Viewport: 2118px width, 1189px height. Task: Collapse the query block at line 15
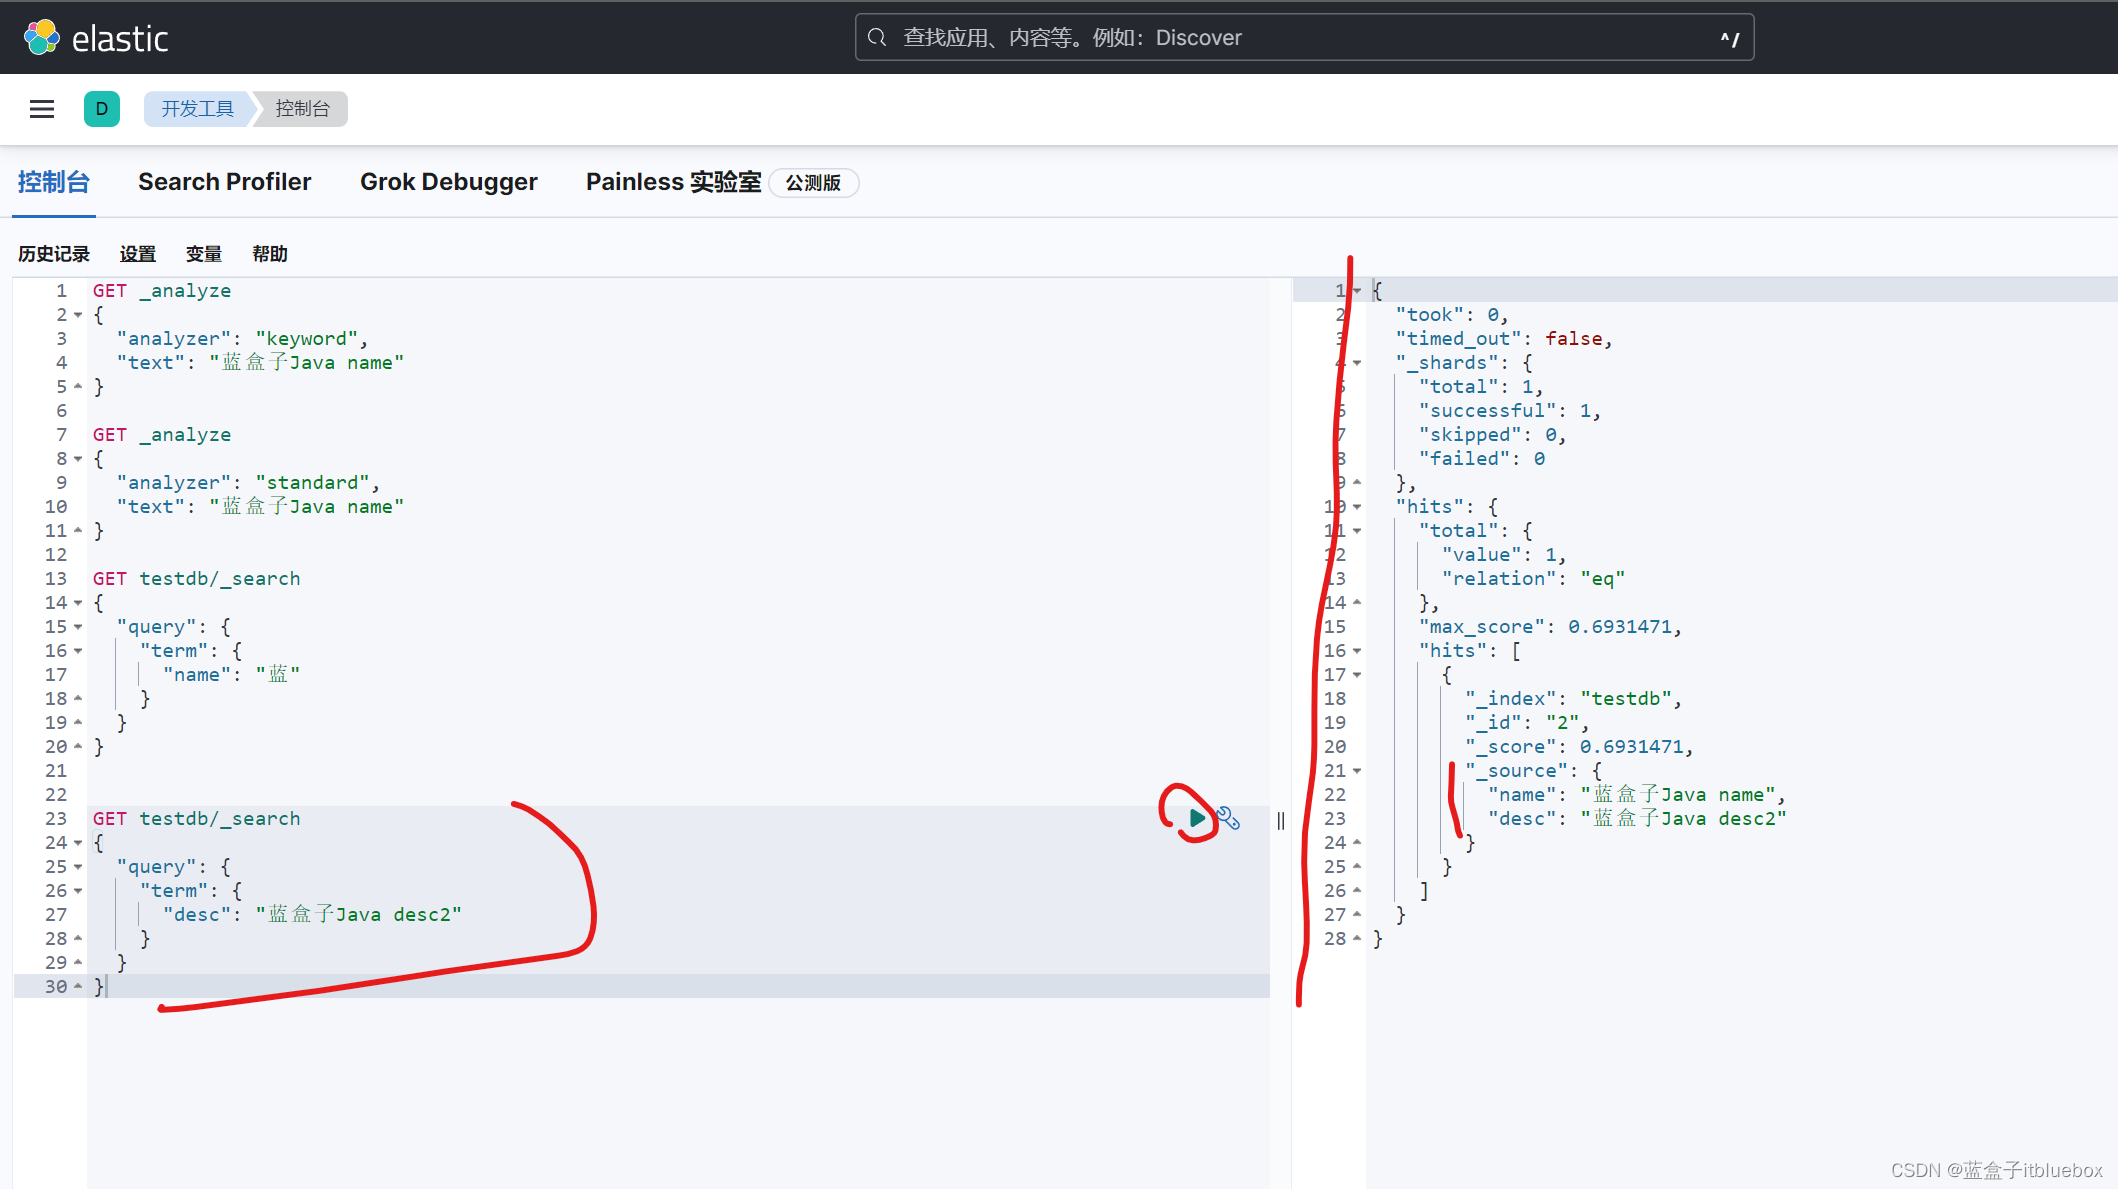78,627
